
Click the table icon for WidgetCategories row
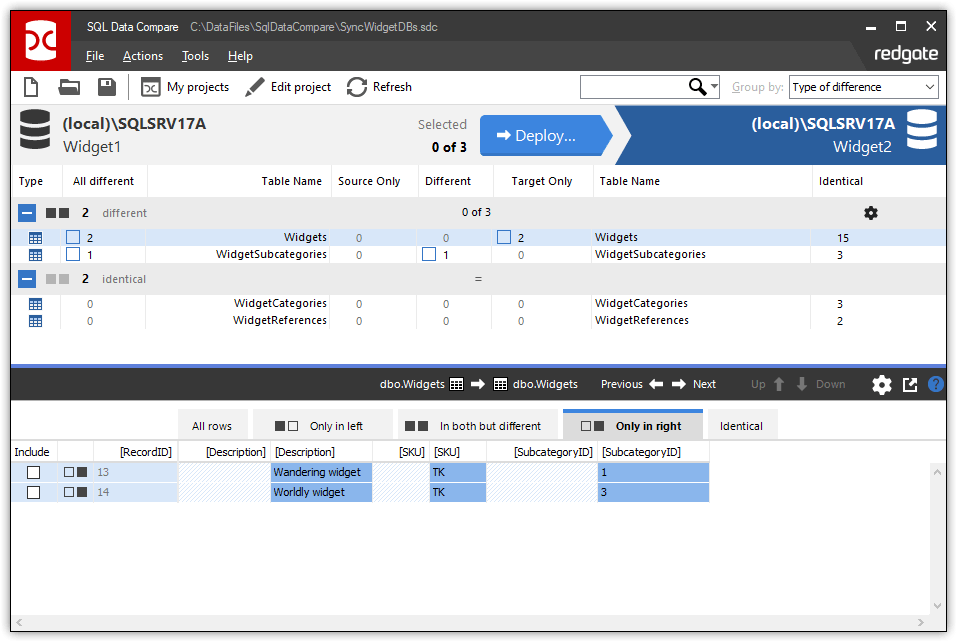[x=35, y=304]
